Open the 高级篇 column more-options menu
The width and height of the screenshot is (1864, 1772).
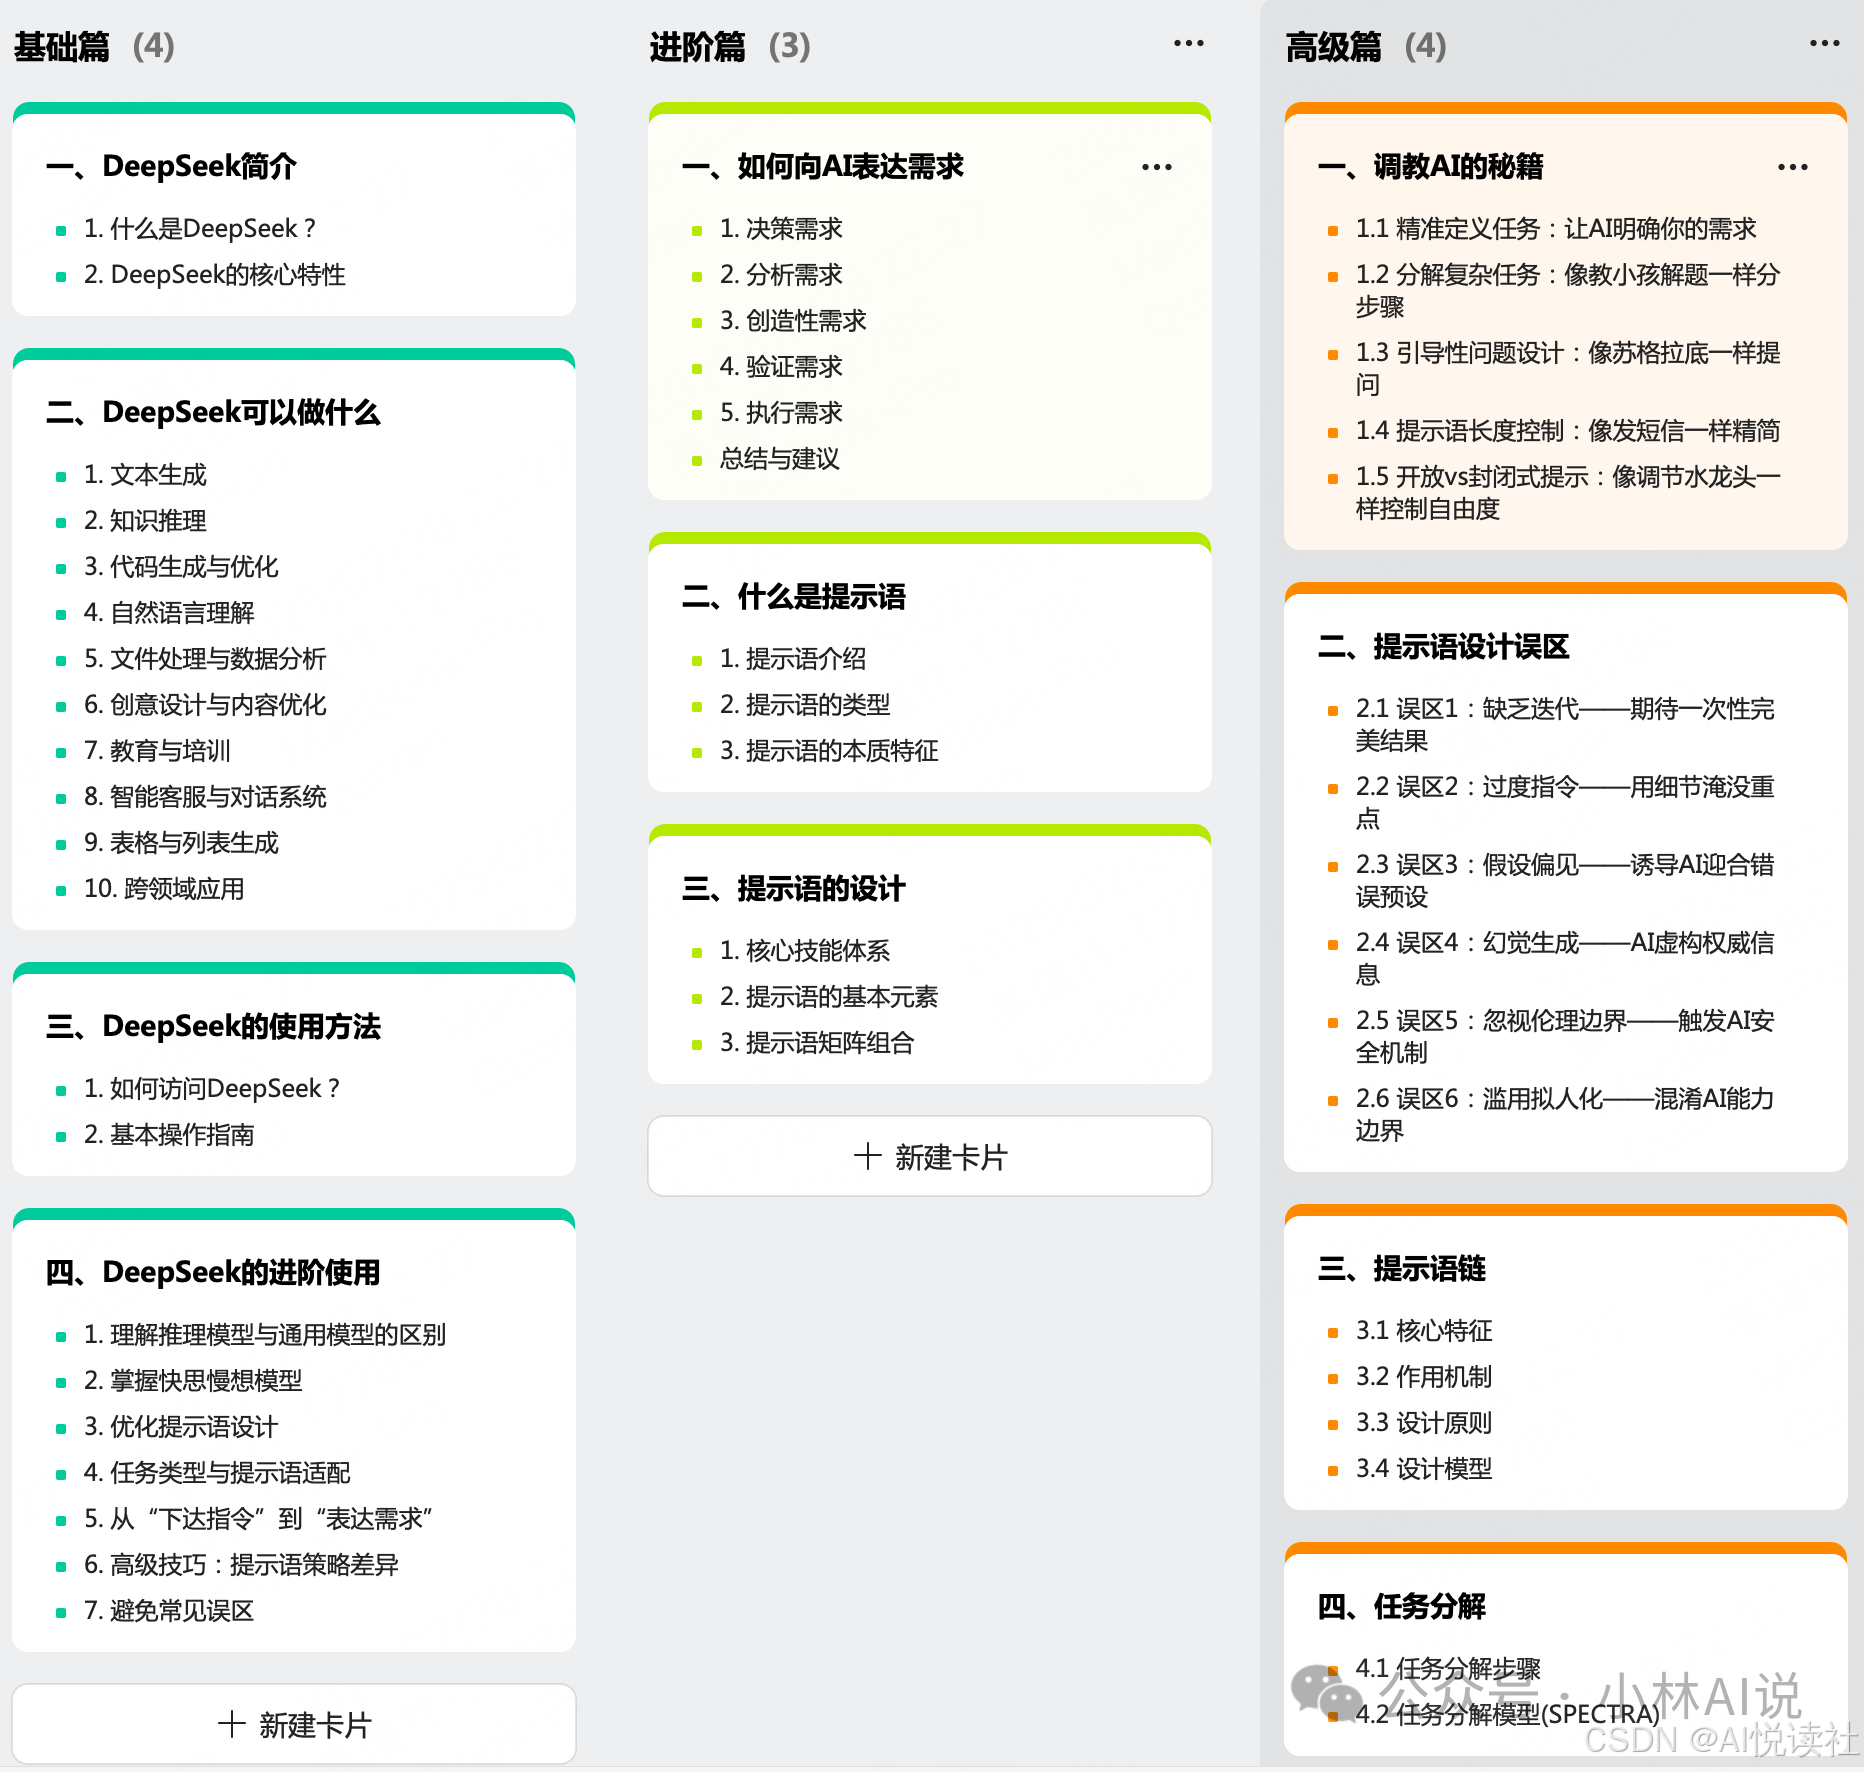(x=1824, y=44)
